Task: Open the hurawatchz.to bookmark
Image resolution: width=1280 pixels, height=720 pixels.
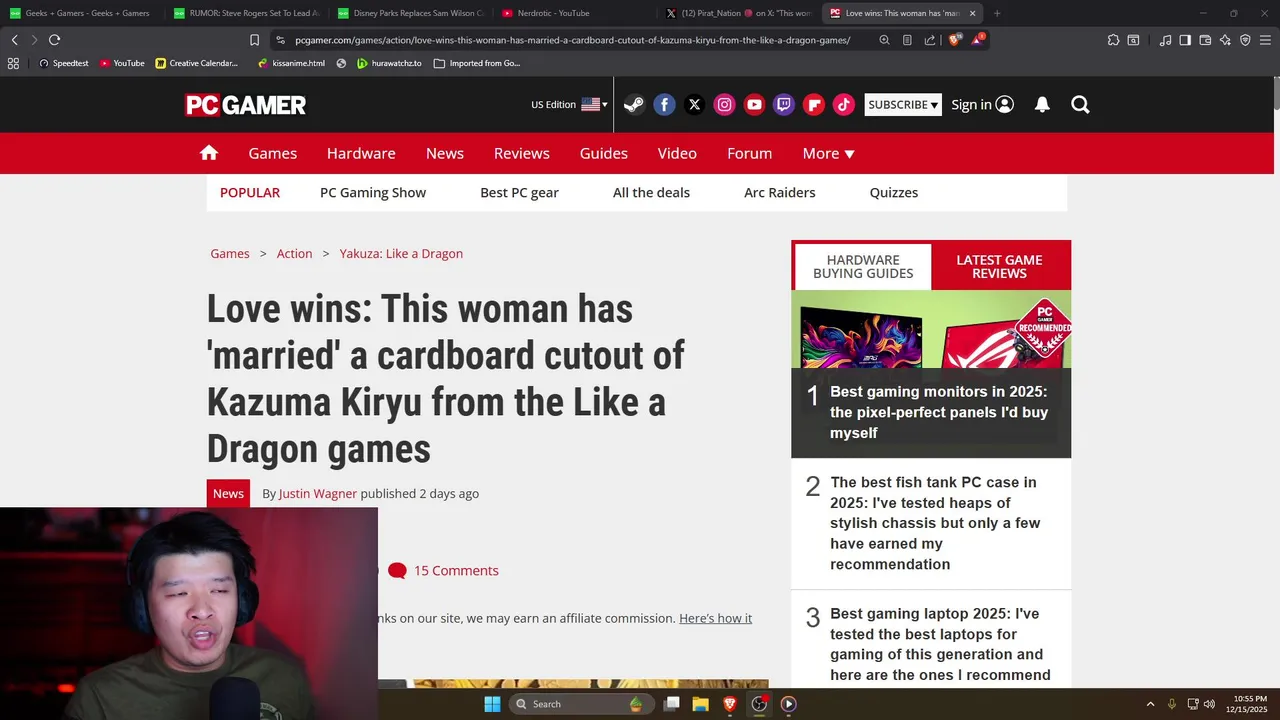Action: click(389, 63)
